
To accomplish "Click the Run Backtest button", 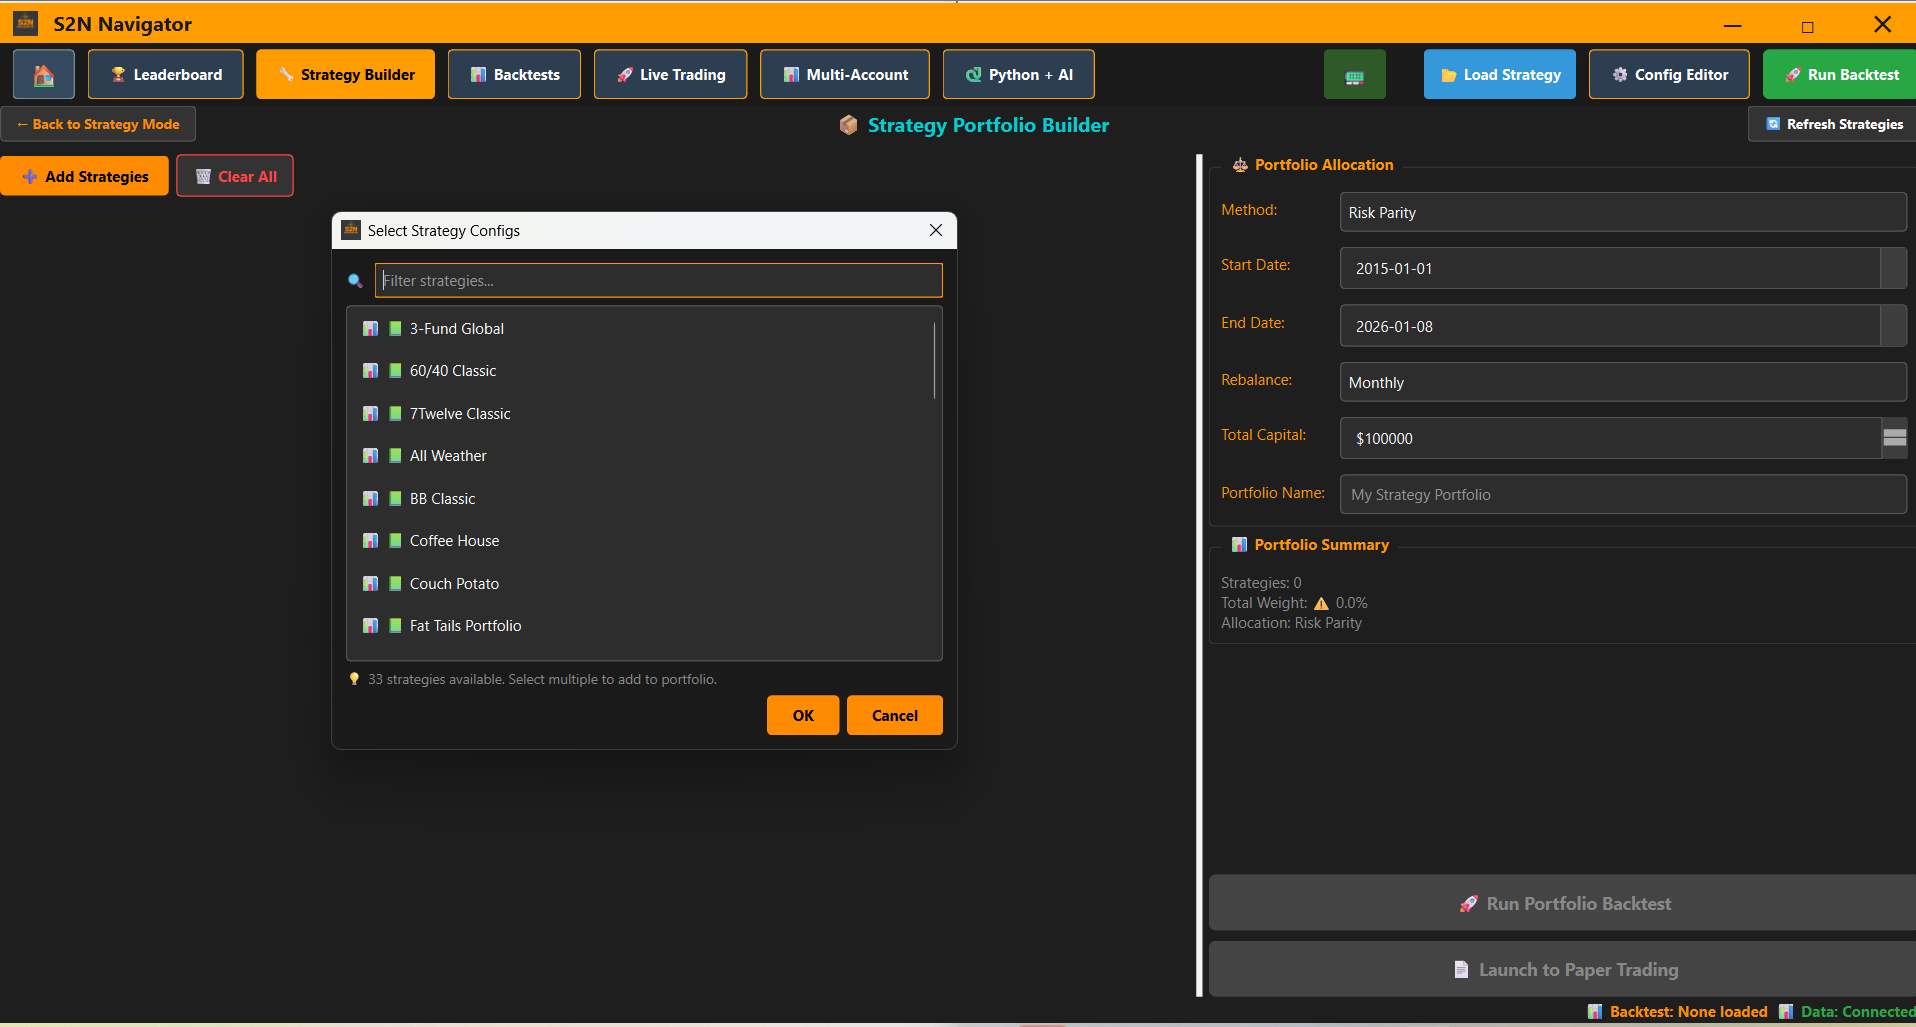I will coord(1840,75).
